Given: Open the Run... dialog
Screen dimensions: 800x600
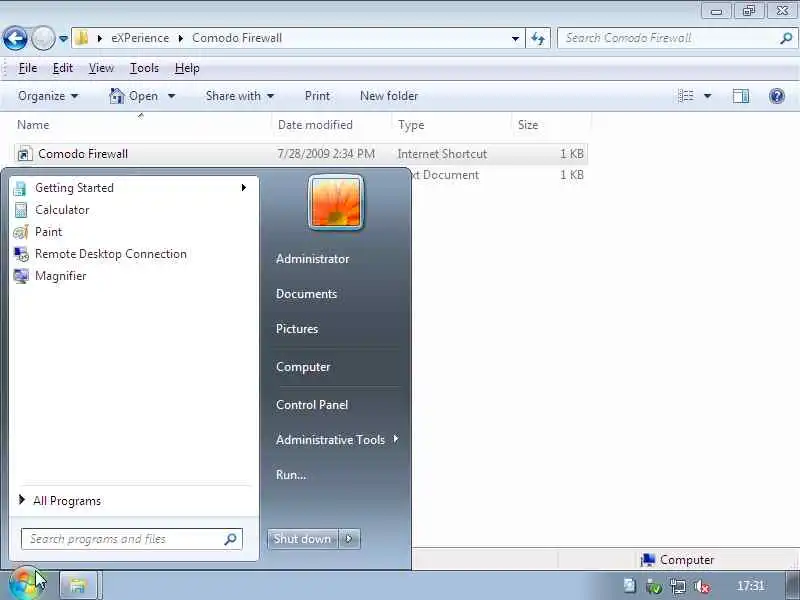Looking at the screenshot, I should 291,474.
